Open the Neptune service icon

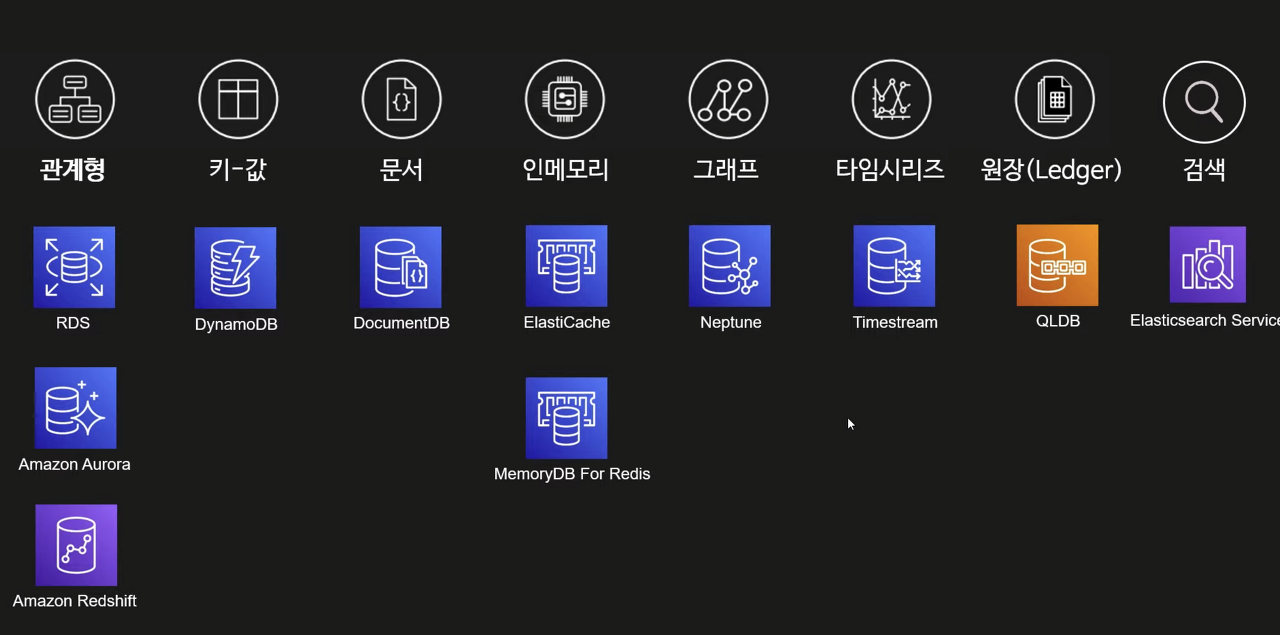point(730,266)
